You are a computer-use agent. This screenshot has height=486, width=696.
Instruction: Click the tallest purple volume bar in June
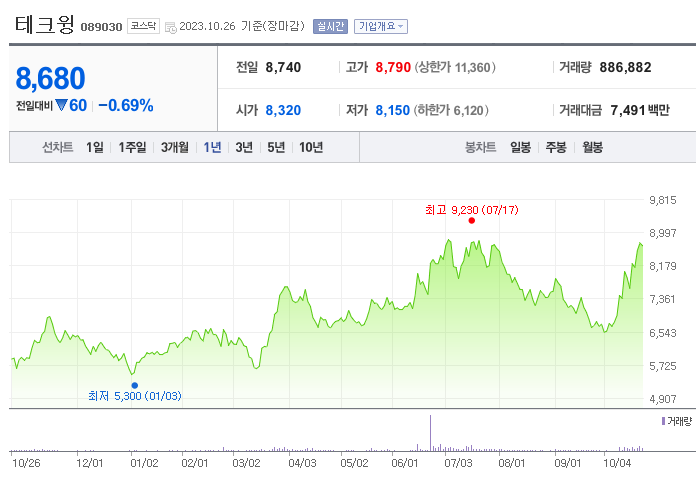click(430, 433)
